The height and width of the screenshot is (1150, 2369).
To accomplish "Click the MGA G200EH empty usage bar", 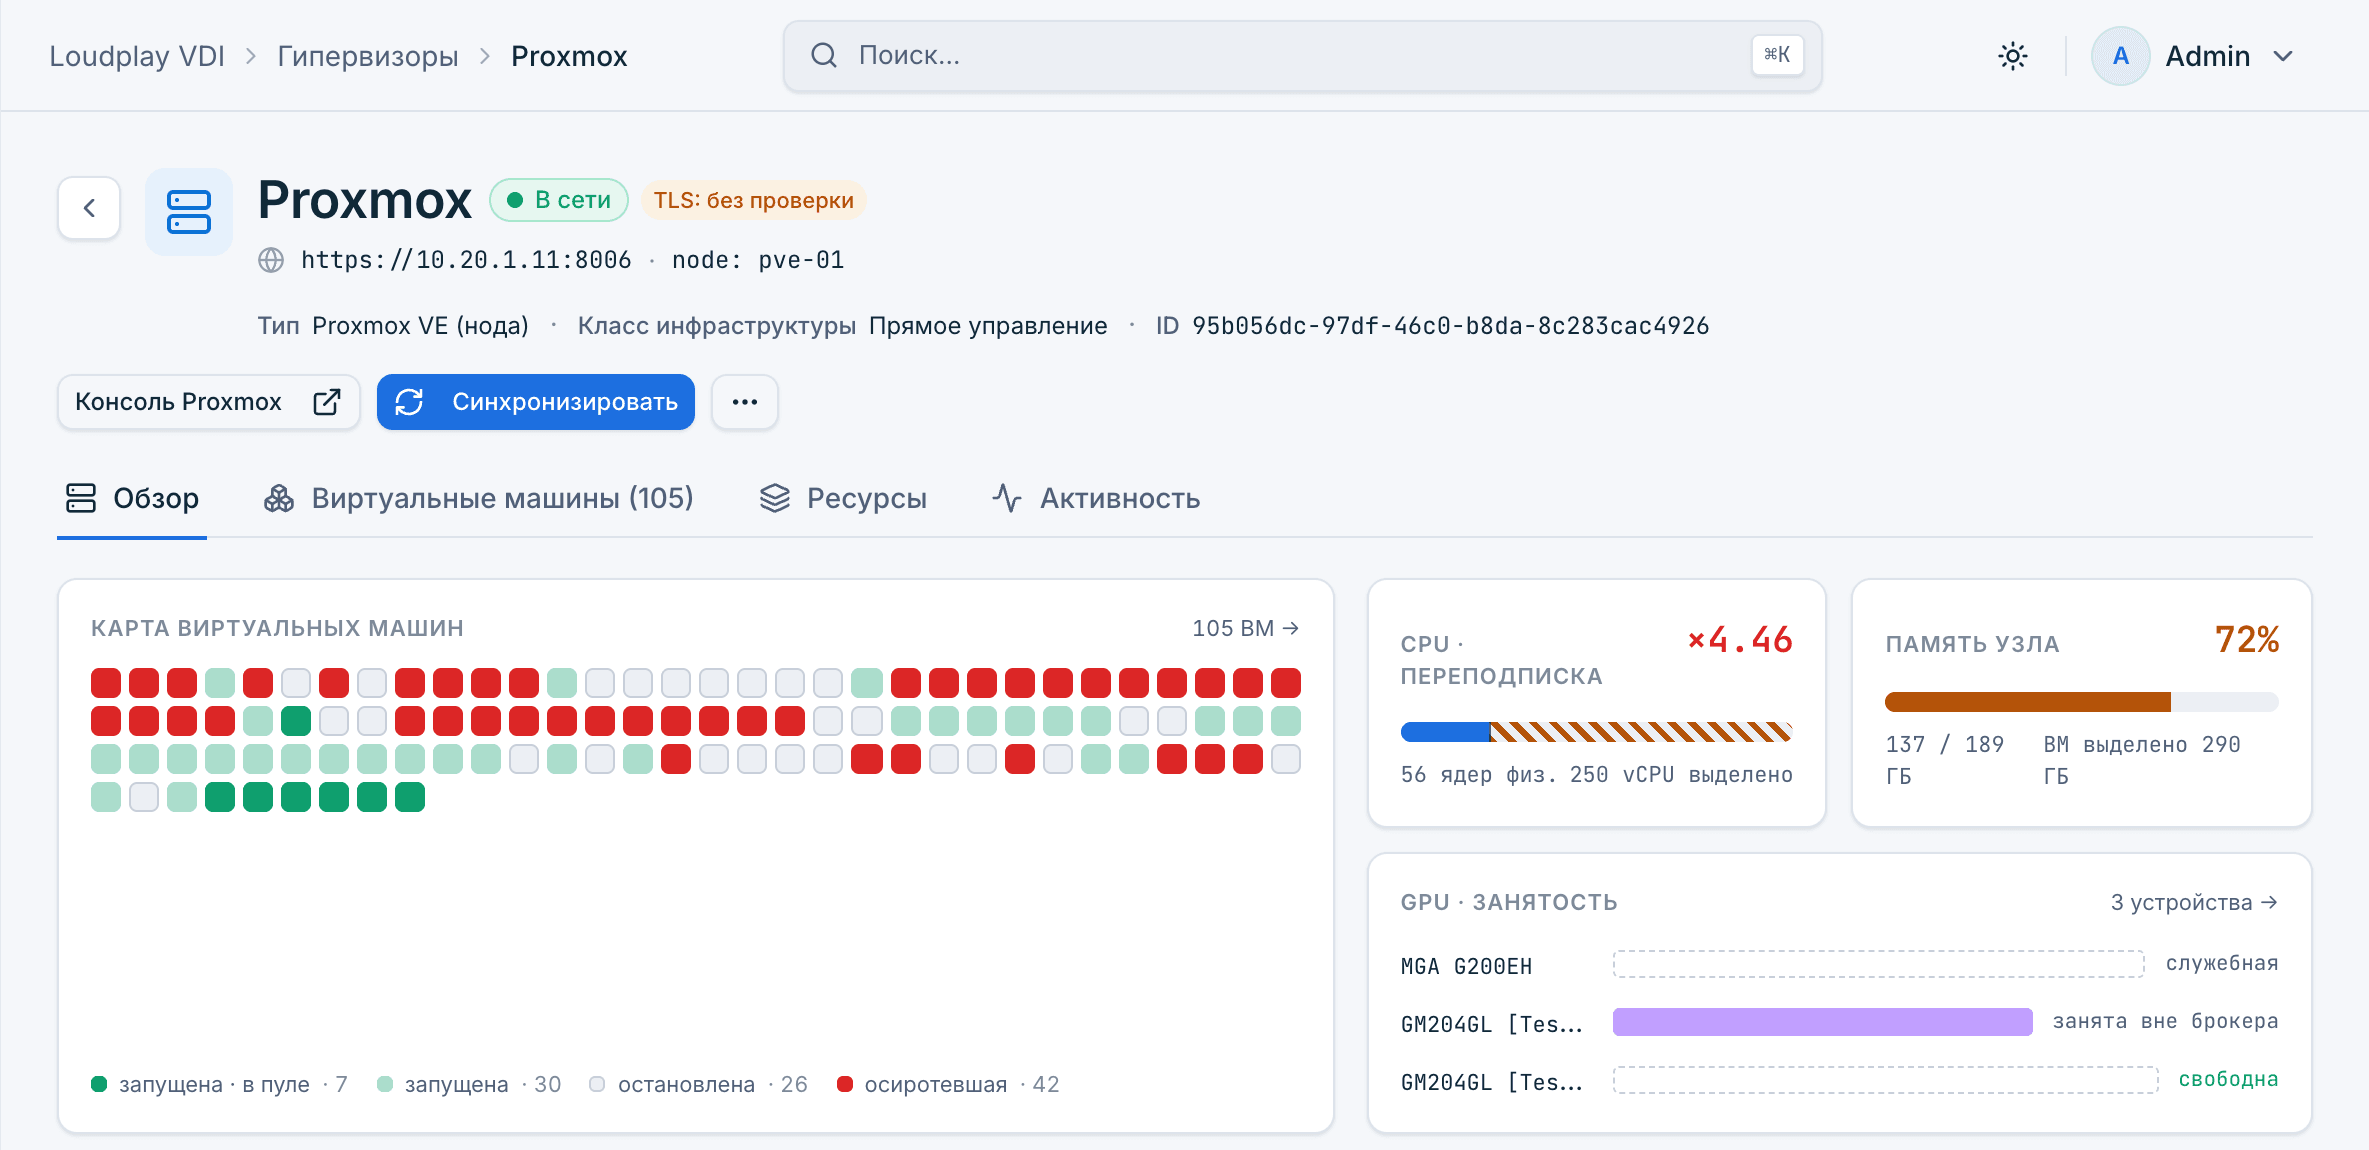I will [x=1878, y=964].
